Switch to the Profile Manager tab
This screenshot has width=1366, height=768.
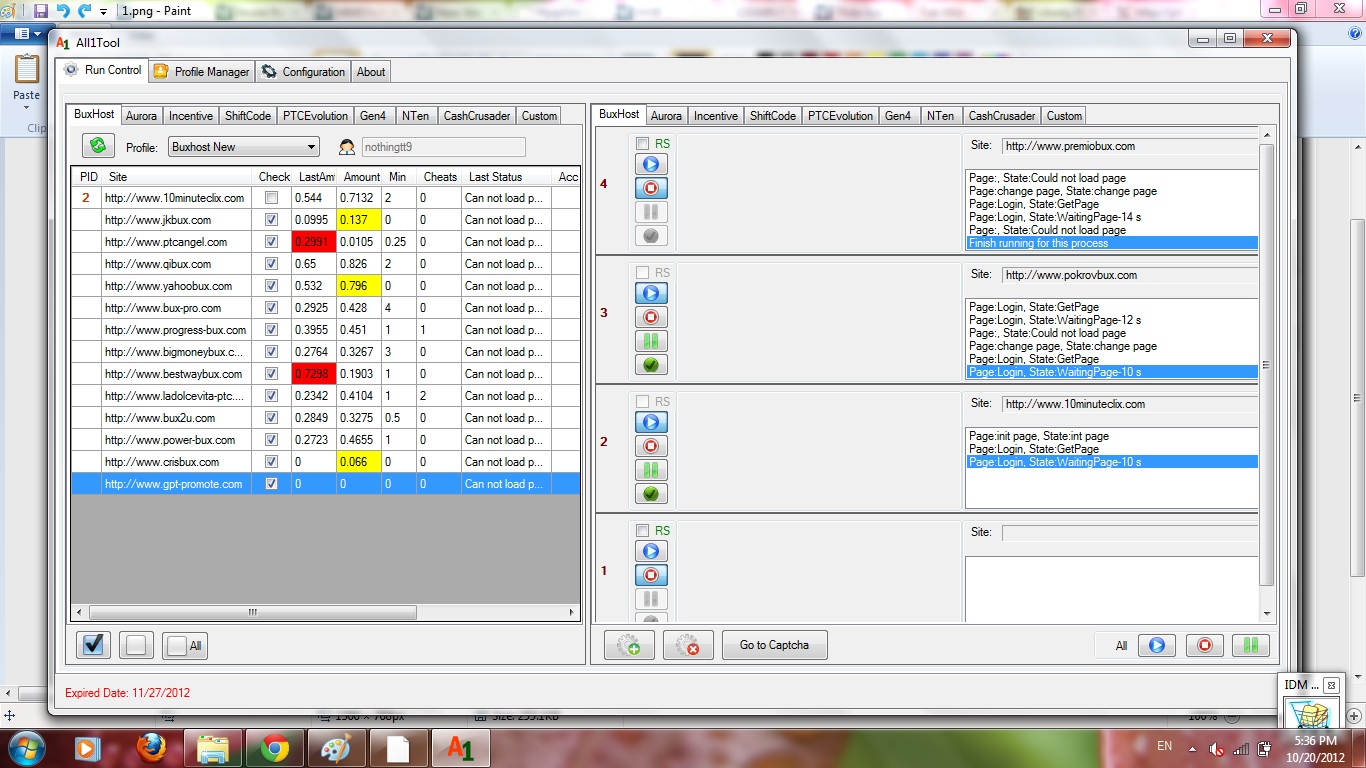[200, 71]
